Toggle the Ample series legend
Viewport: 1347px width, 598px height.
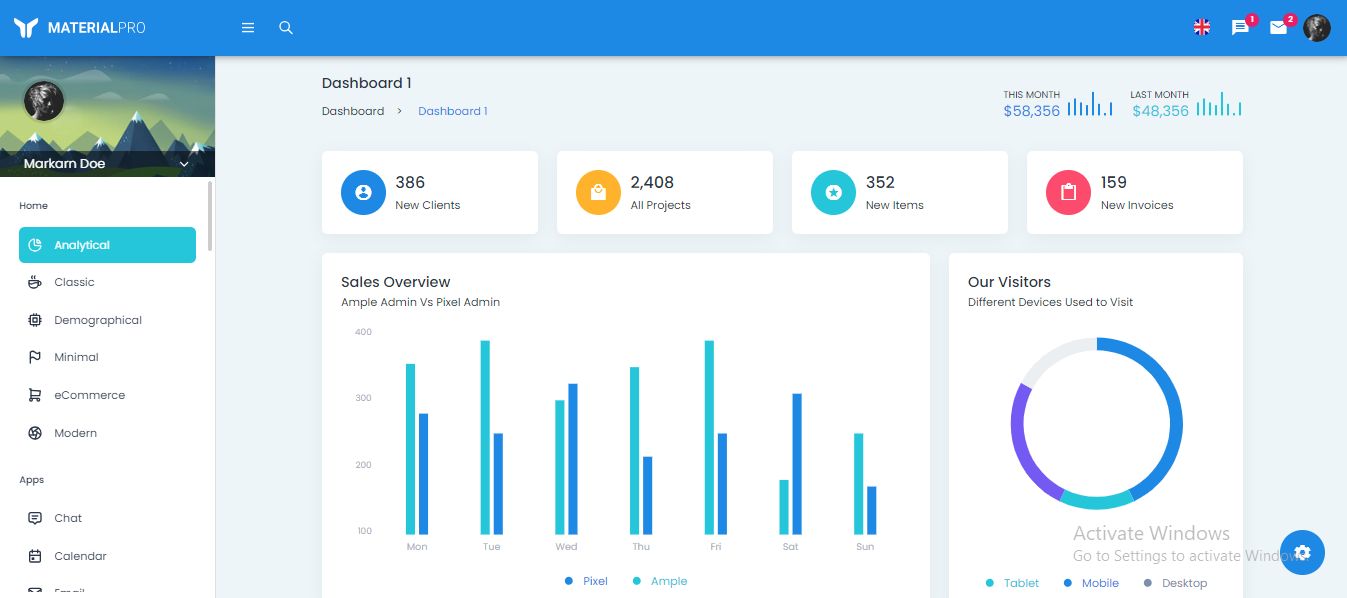660,581
